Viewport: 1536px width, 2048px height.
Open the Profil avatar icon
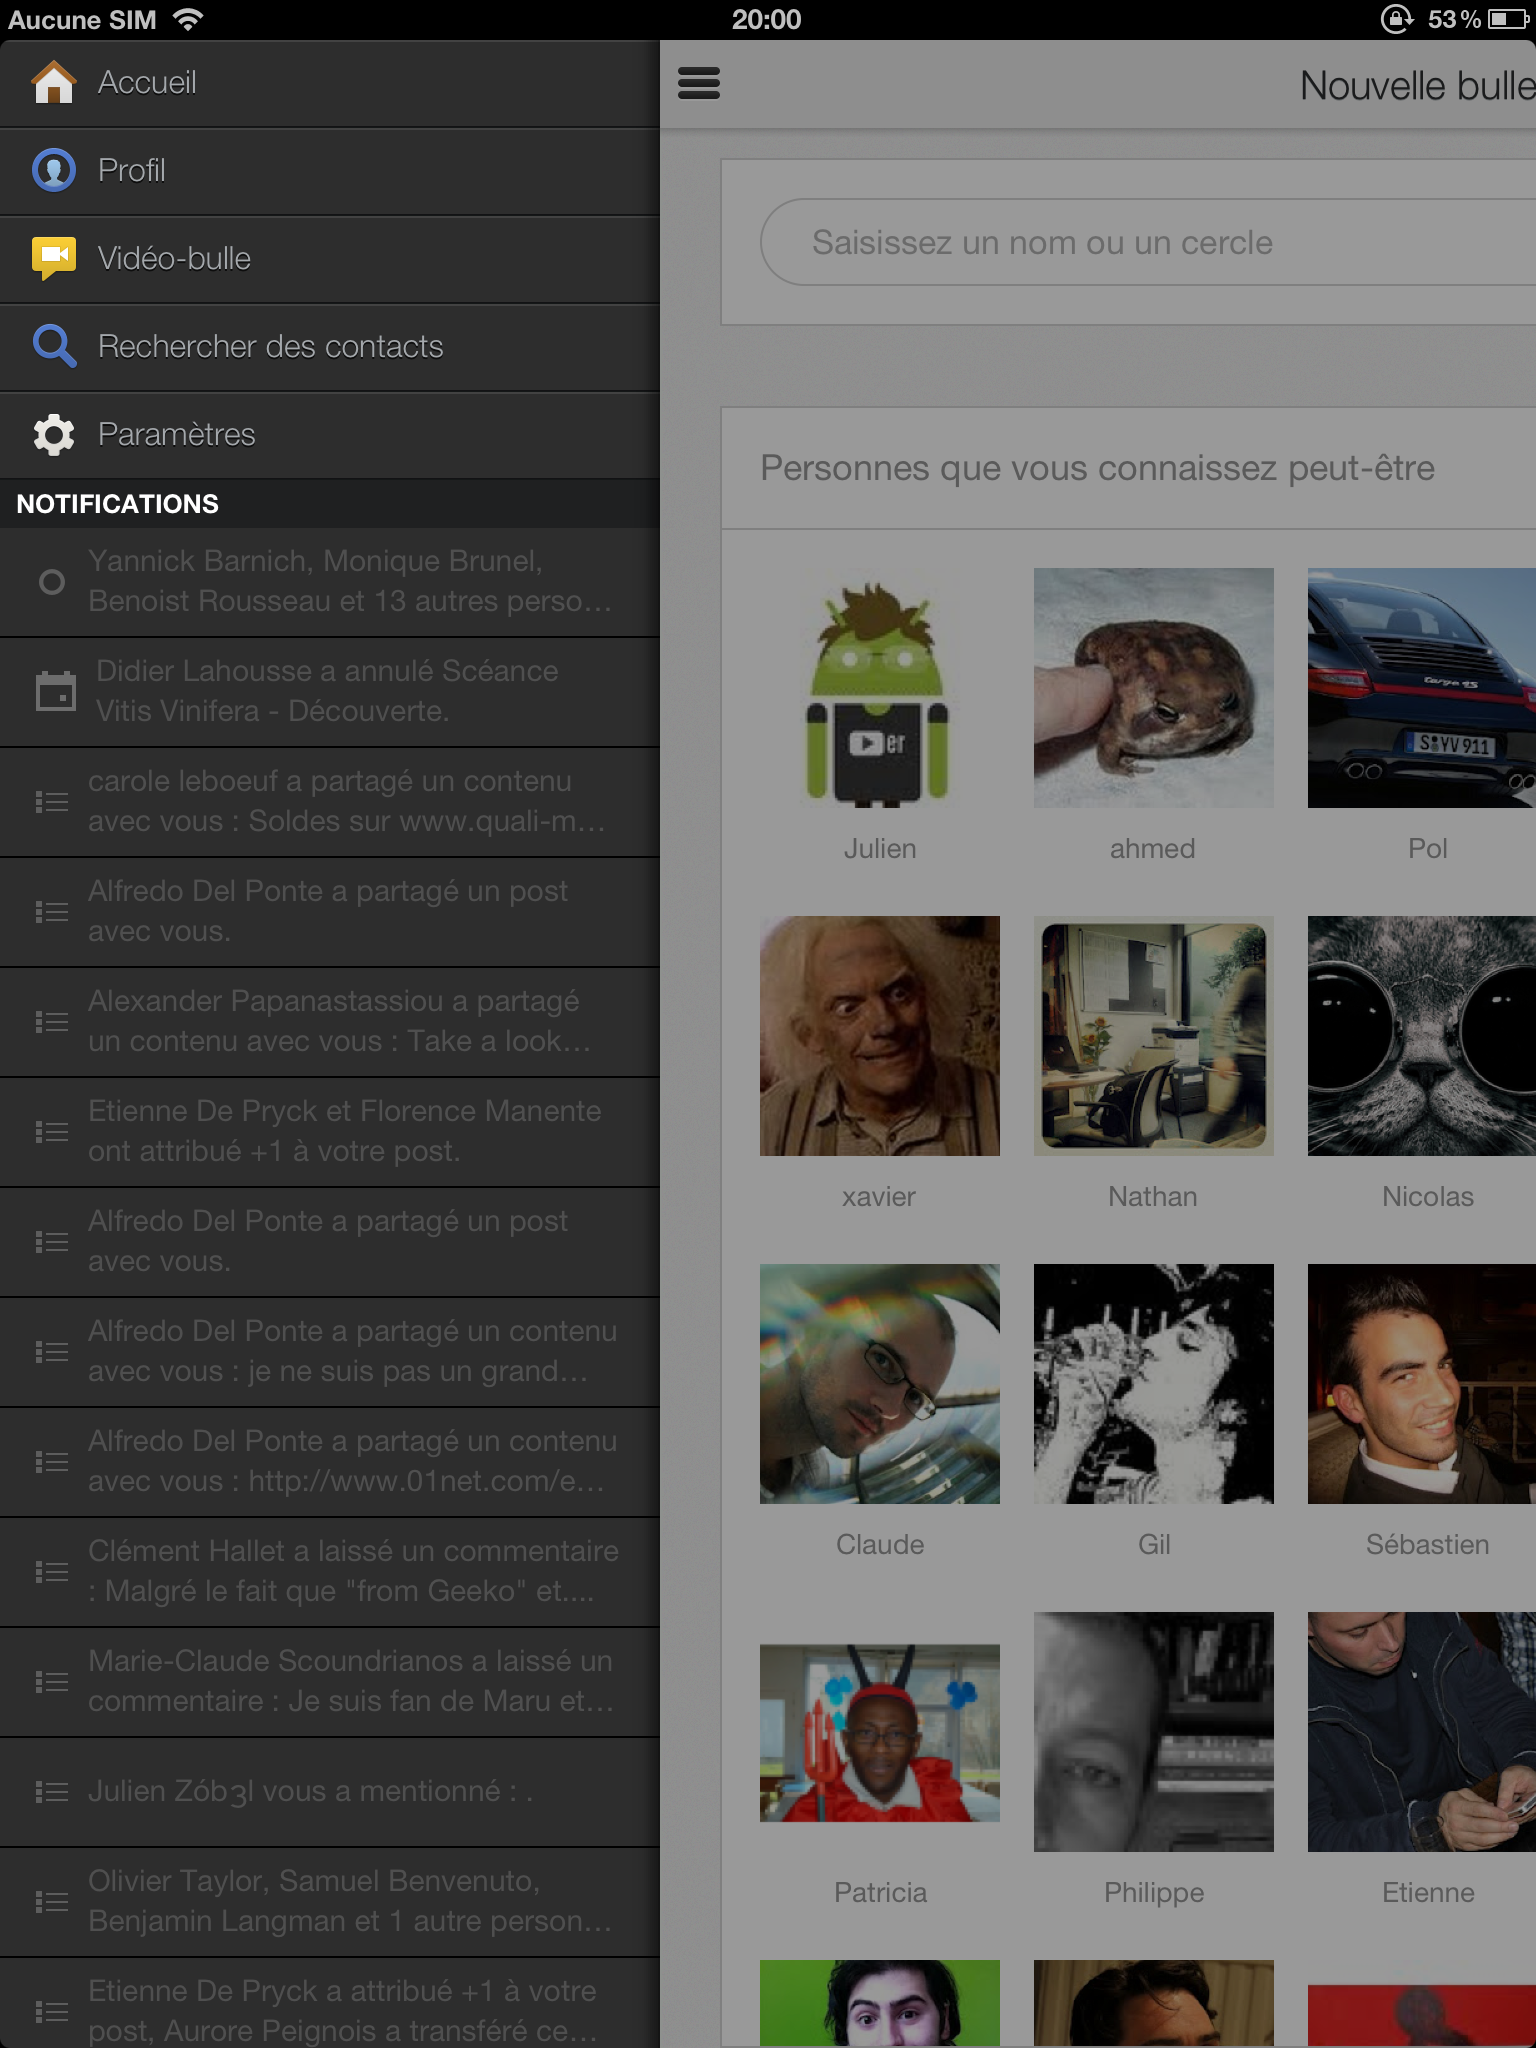pos(54,170)
